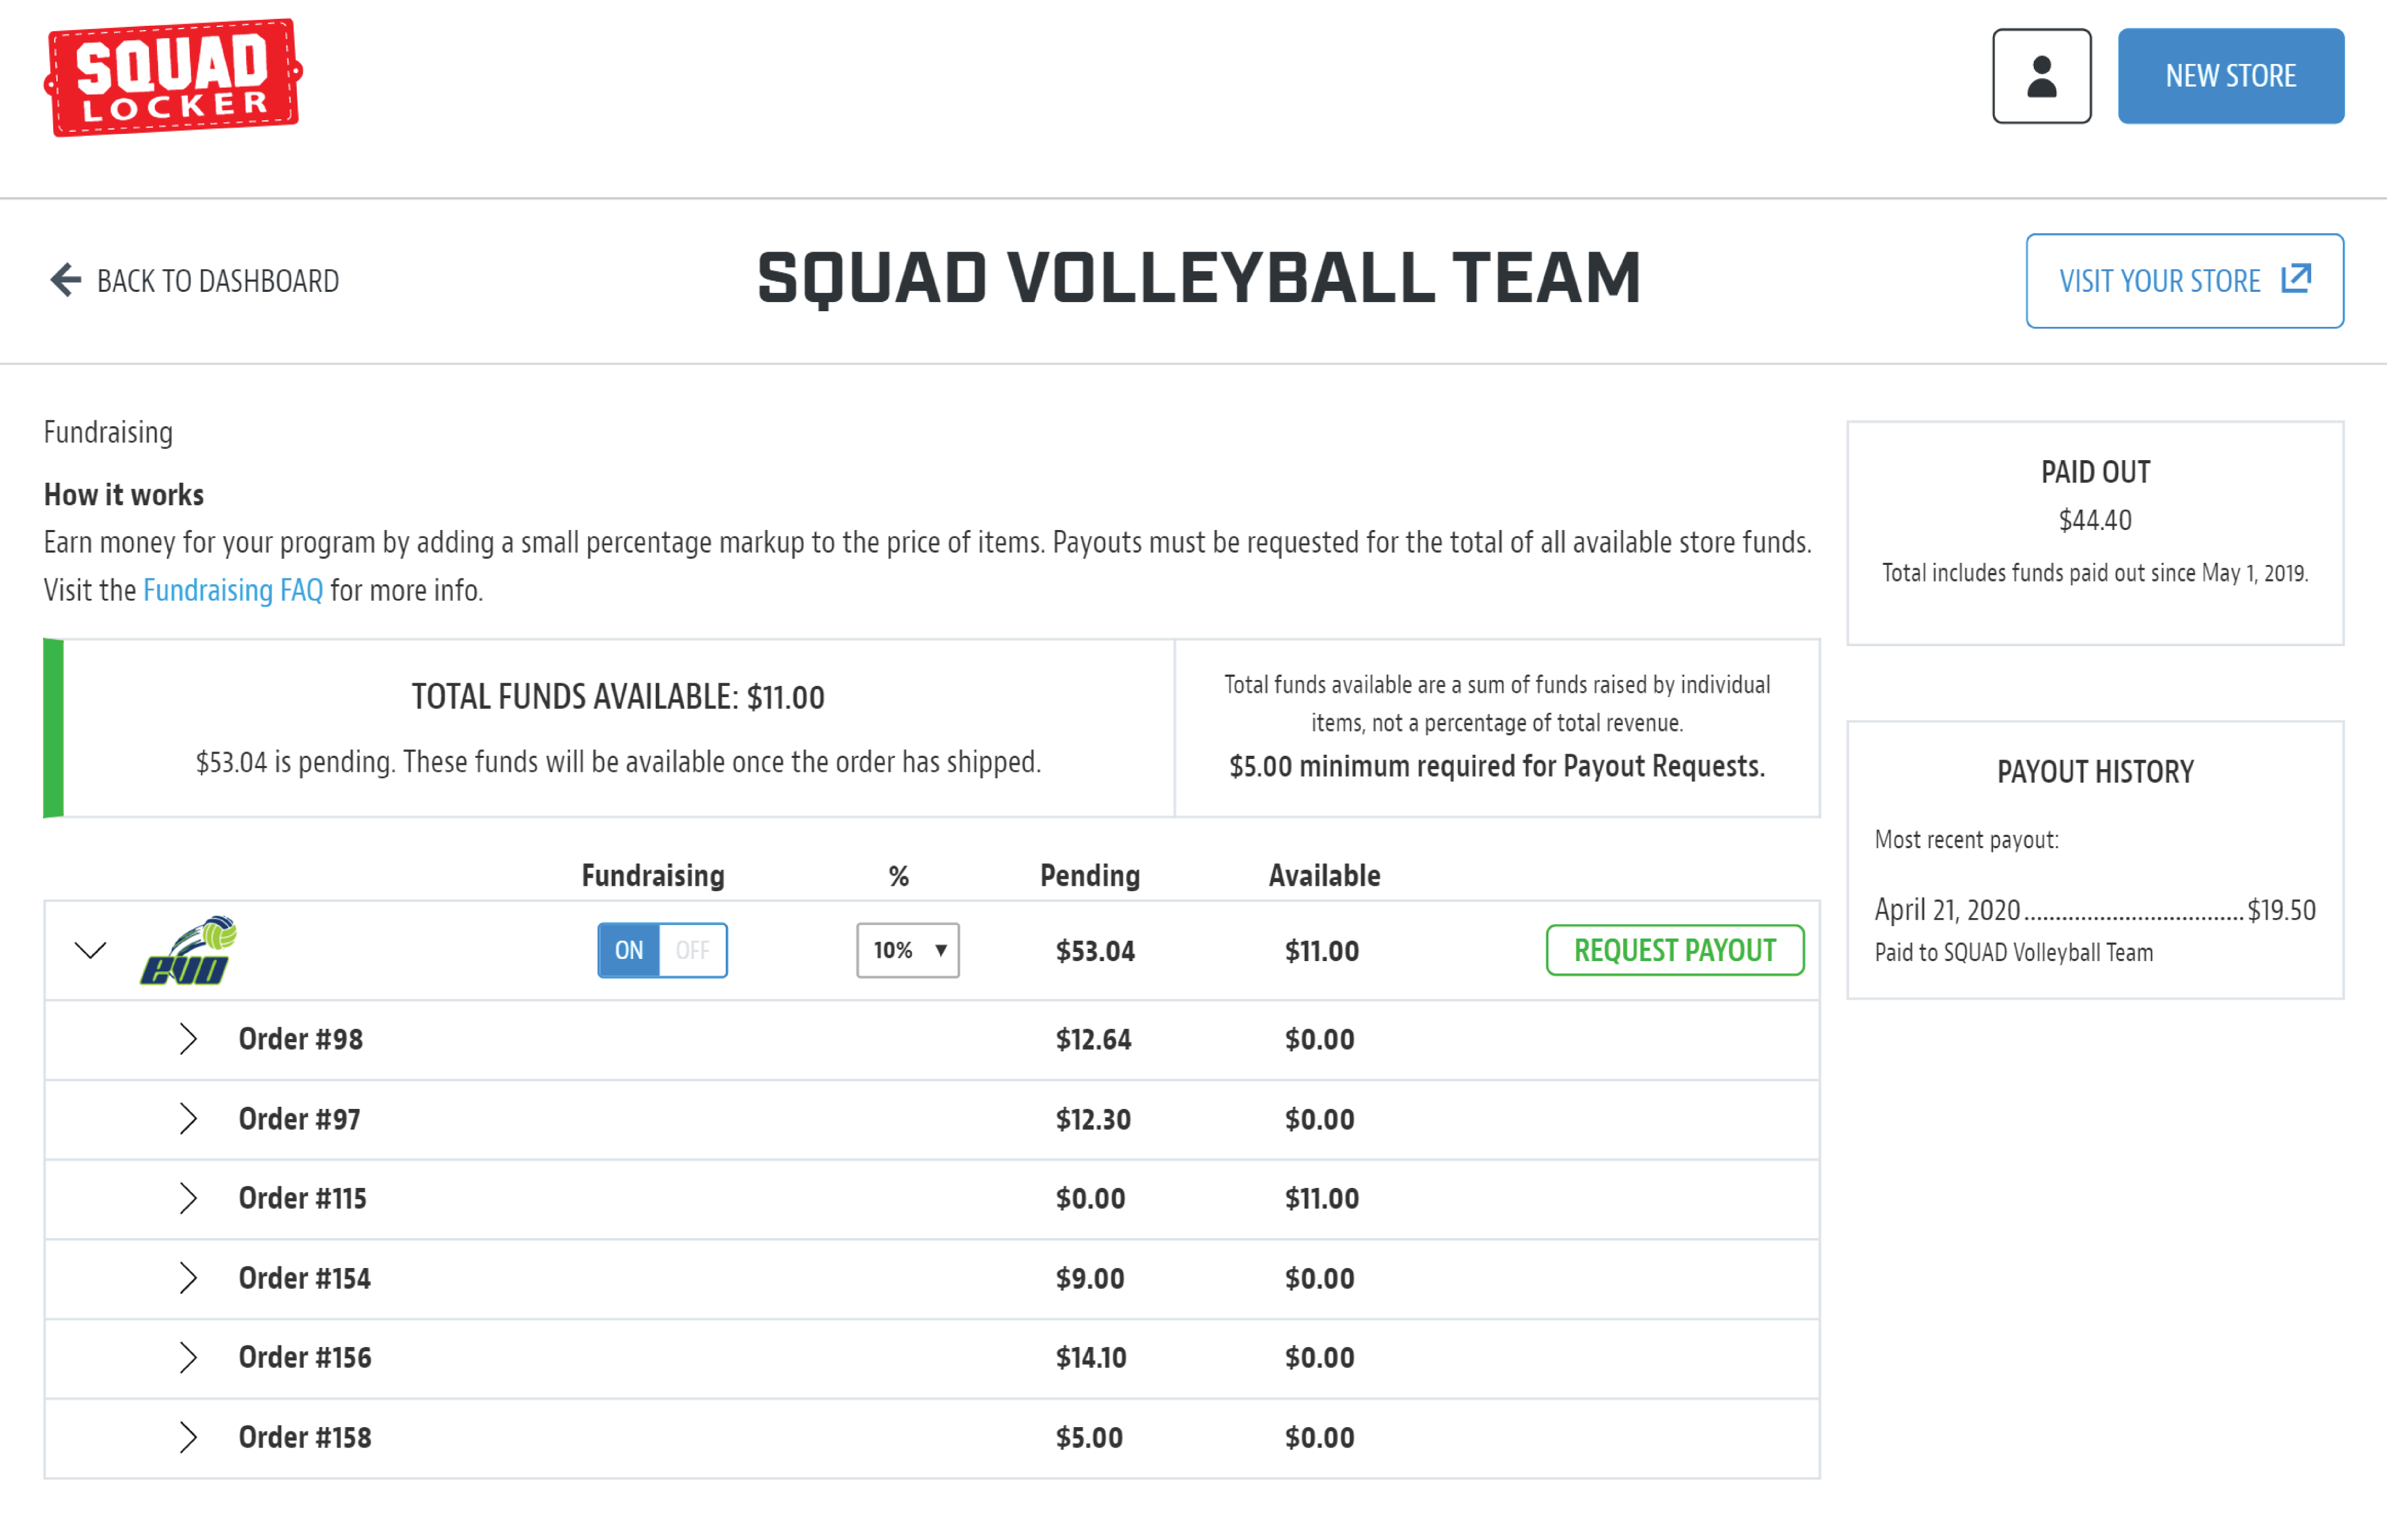Click Back to Dashboard text link
Image resolution: width=2387 pixels, height=1540 pixels.
(218, 281)
